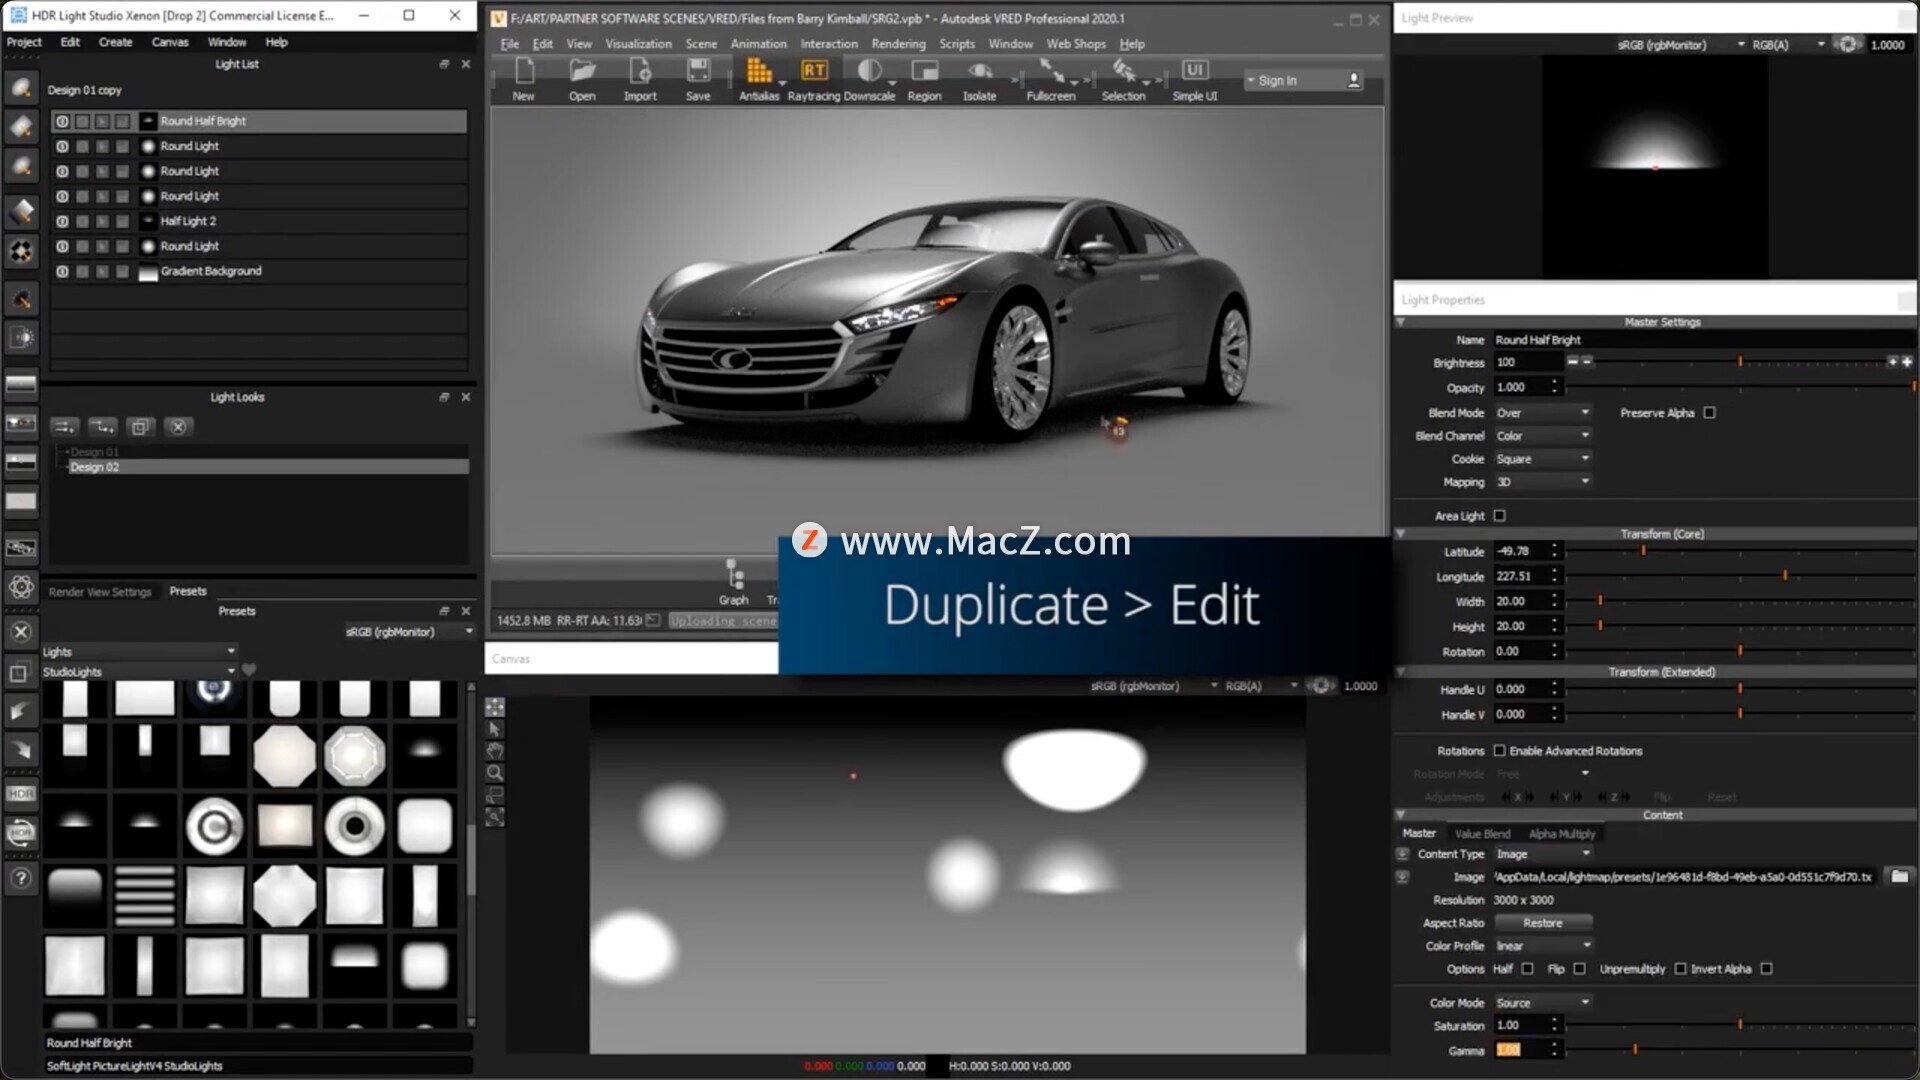The width and height of the screenshot is (1920, 1080).
Task: Click the Fullscreen arrows icon
Action: click(1051, 71)
